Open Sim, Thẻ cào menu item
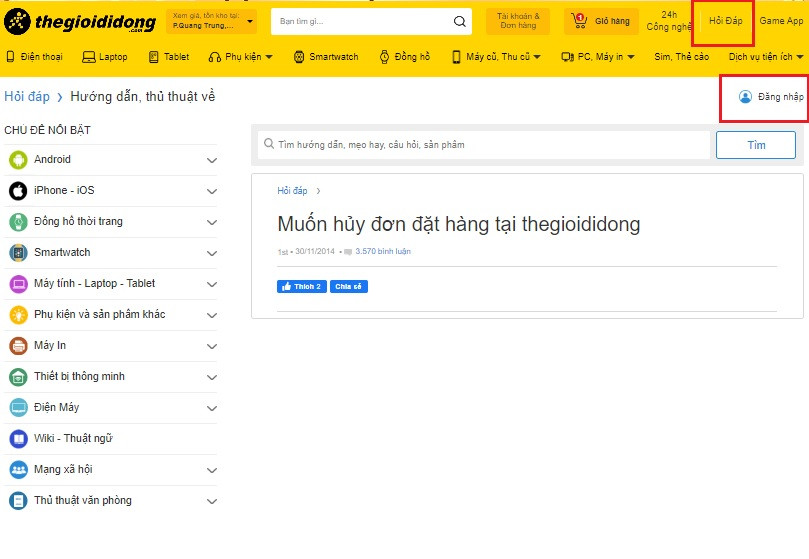 [682, 57]
